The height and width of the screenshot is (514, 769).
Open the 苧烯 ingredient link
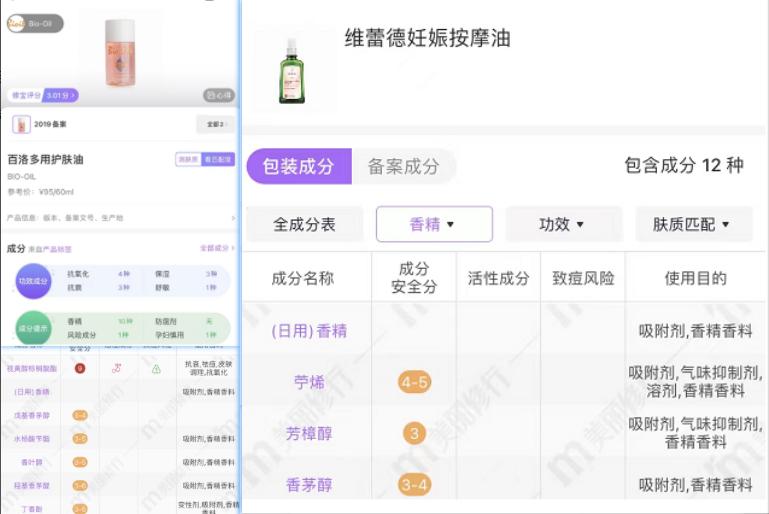(x=309, y=382)
